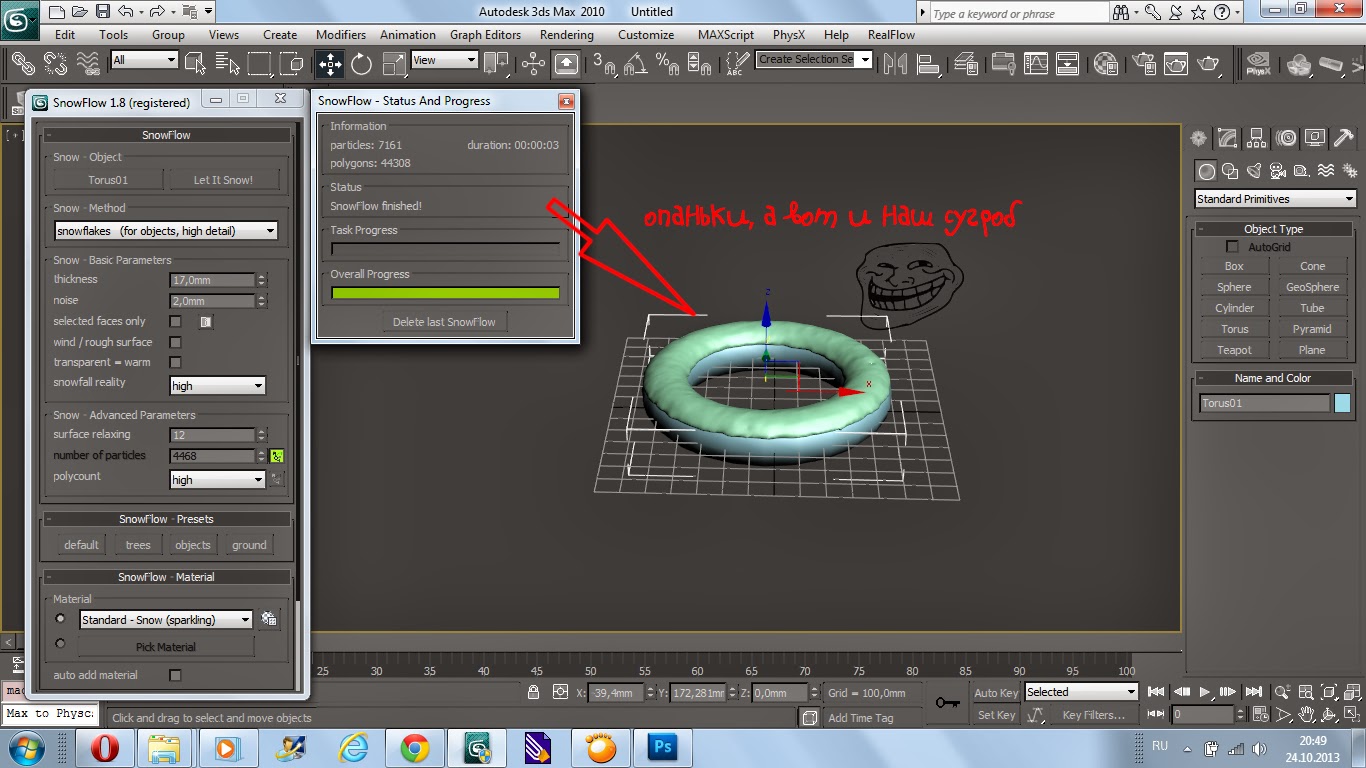
Task: Open the Curve Editor icon
Action: coord(1036,64)
